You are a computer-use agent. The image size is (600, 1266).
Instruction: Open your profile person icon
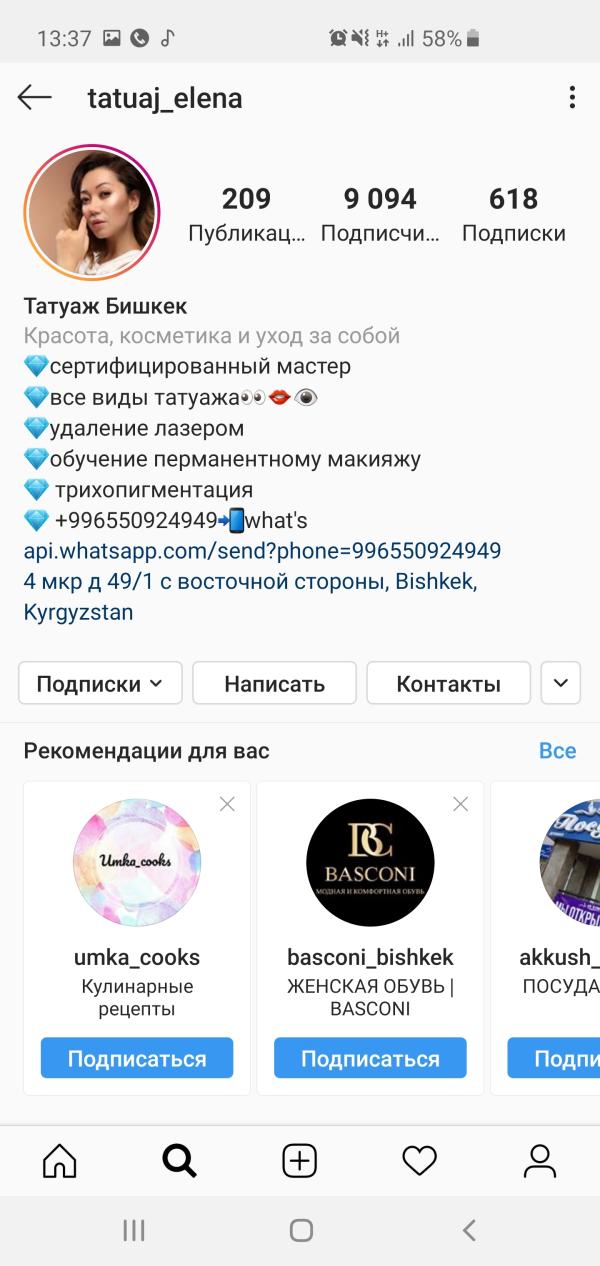(540, 1160)
